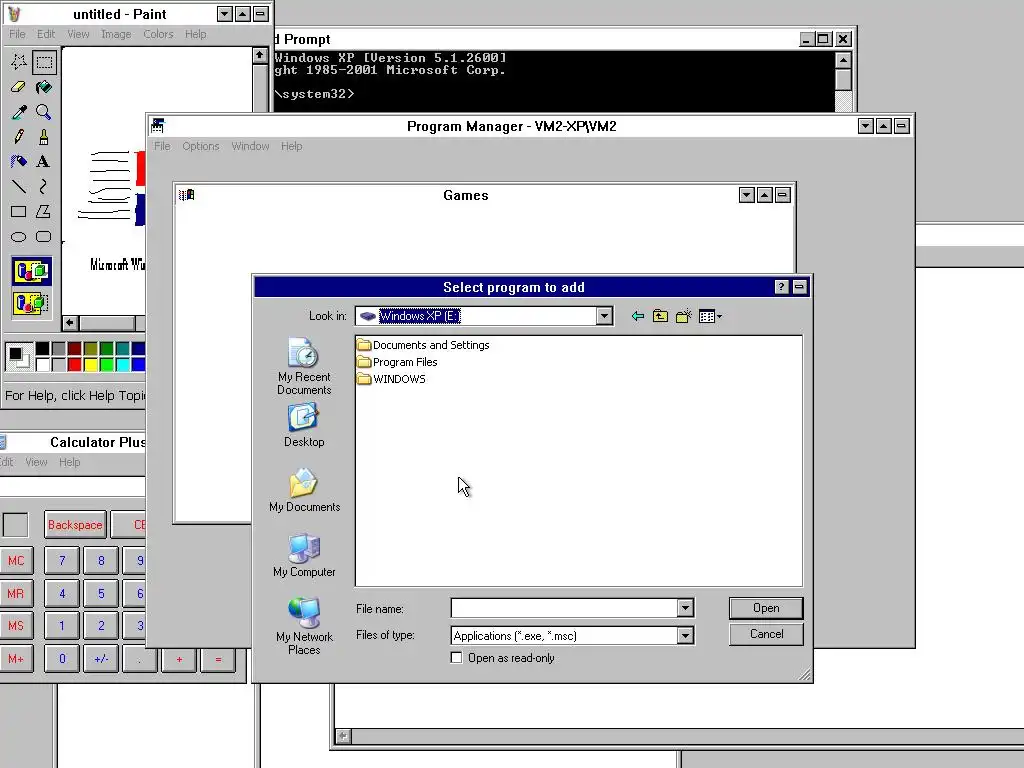This screenshot has width=1024, height=768.
Task: Open the View menu in Calculator Plus
Action: tap(36, 462)
